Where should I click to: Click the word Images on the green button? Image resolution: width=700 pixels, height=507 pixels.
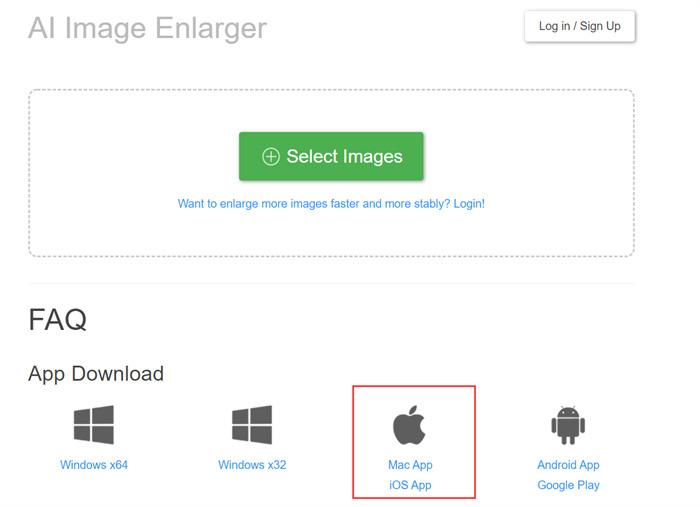[373, 157]
